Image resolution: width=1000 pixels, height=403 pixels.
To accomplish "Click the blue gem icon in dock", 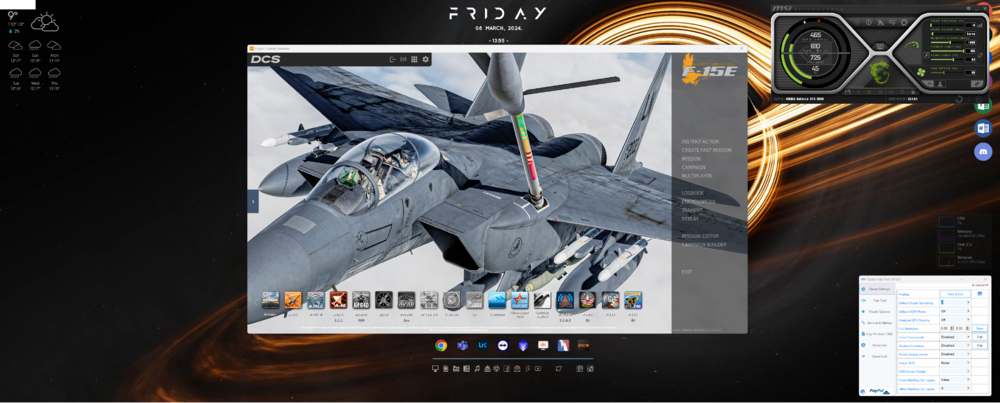I will [523, 345].
